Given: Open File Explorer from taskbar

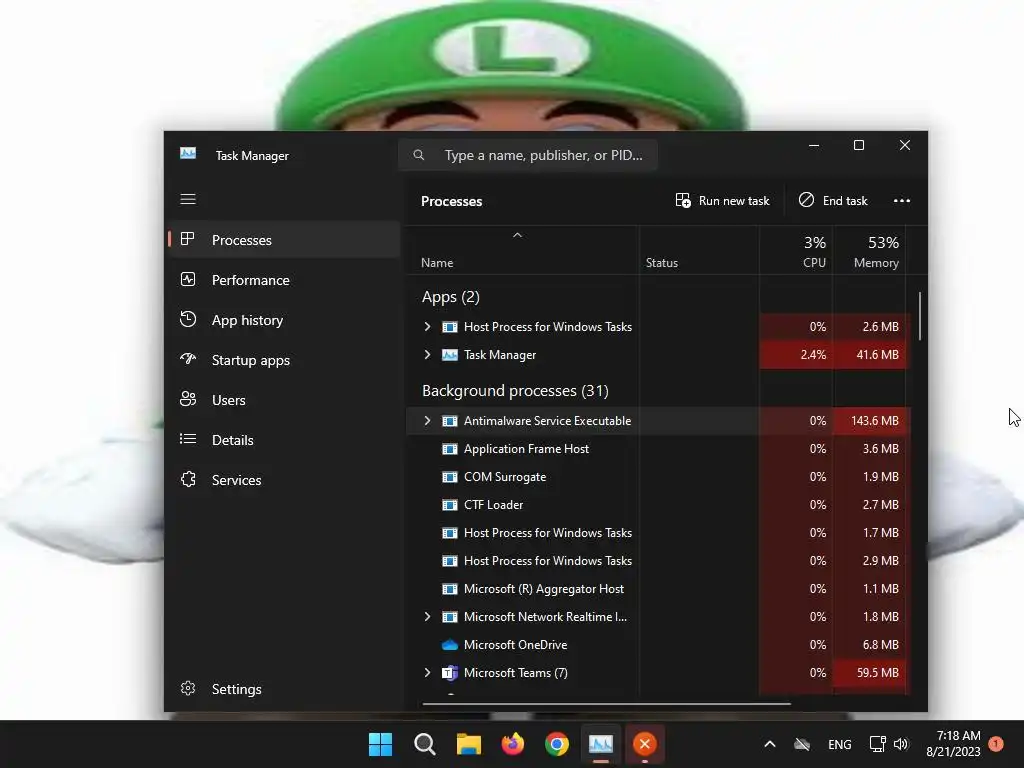Looking at the screenshot, I should (x=468, y=744).
